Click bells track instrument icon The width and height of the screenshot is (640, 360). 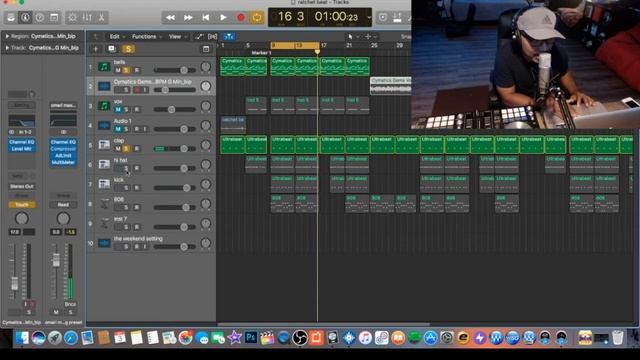click(104, 67)
